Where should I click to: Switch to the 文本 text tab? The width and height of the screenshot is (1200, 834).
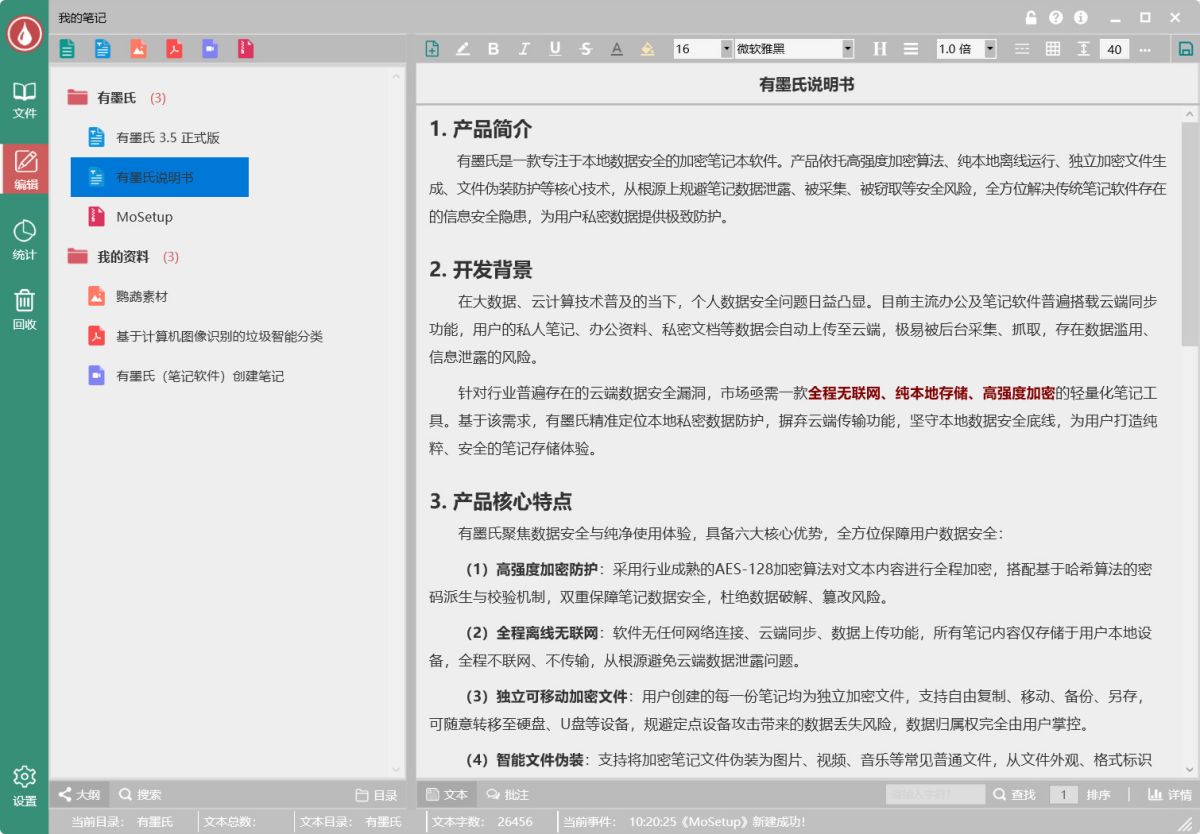tap(446, 795)
